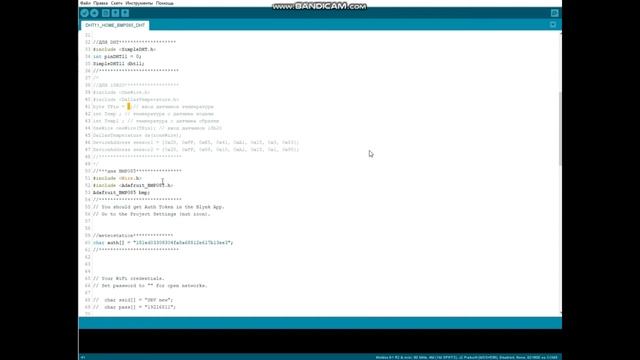Click the SimpleDHT11 dht11 declaration line
The height and width of the screenshot is (360, 640).
118,64
